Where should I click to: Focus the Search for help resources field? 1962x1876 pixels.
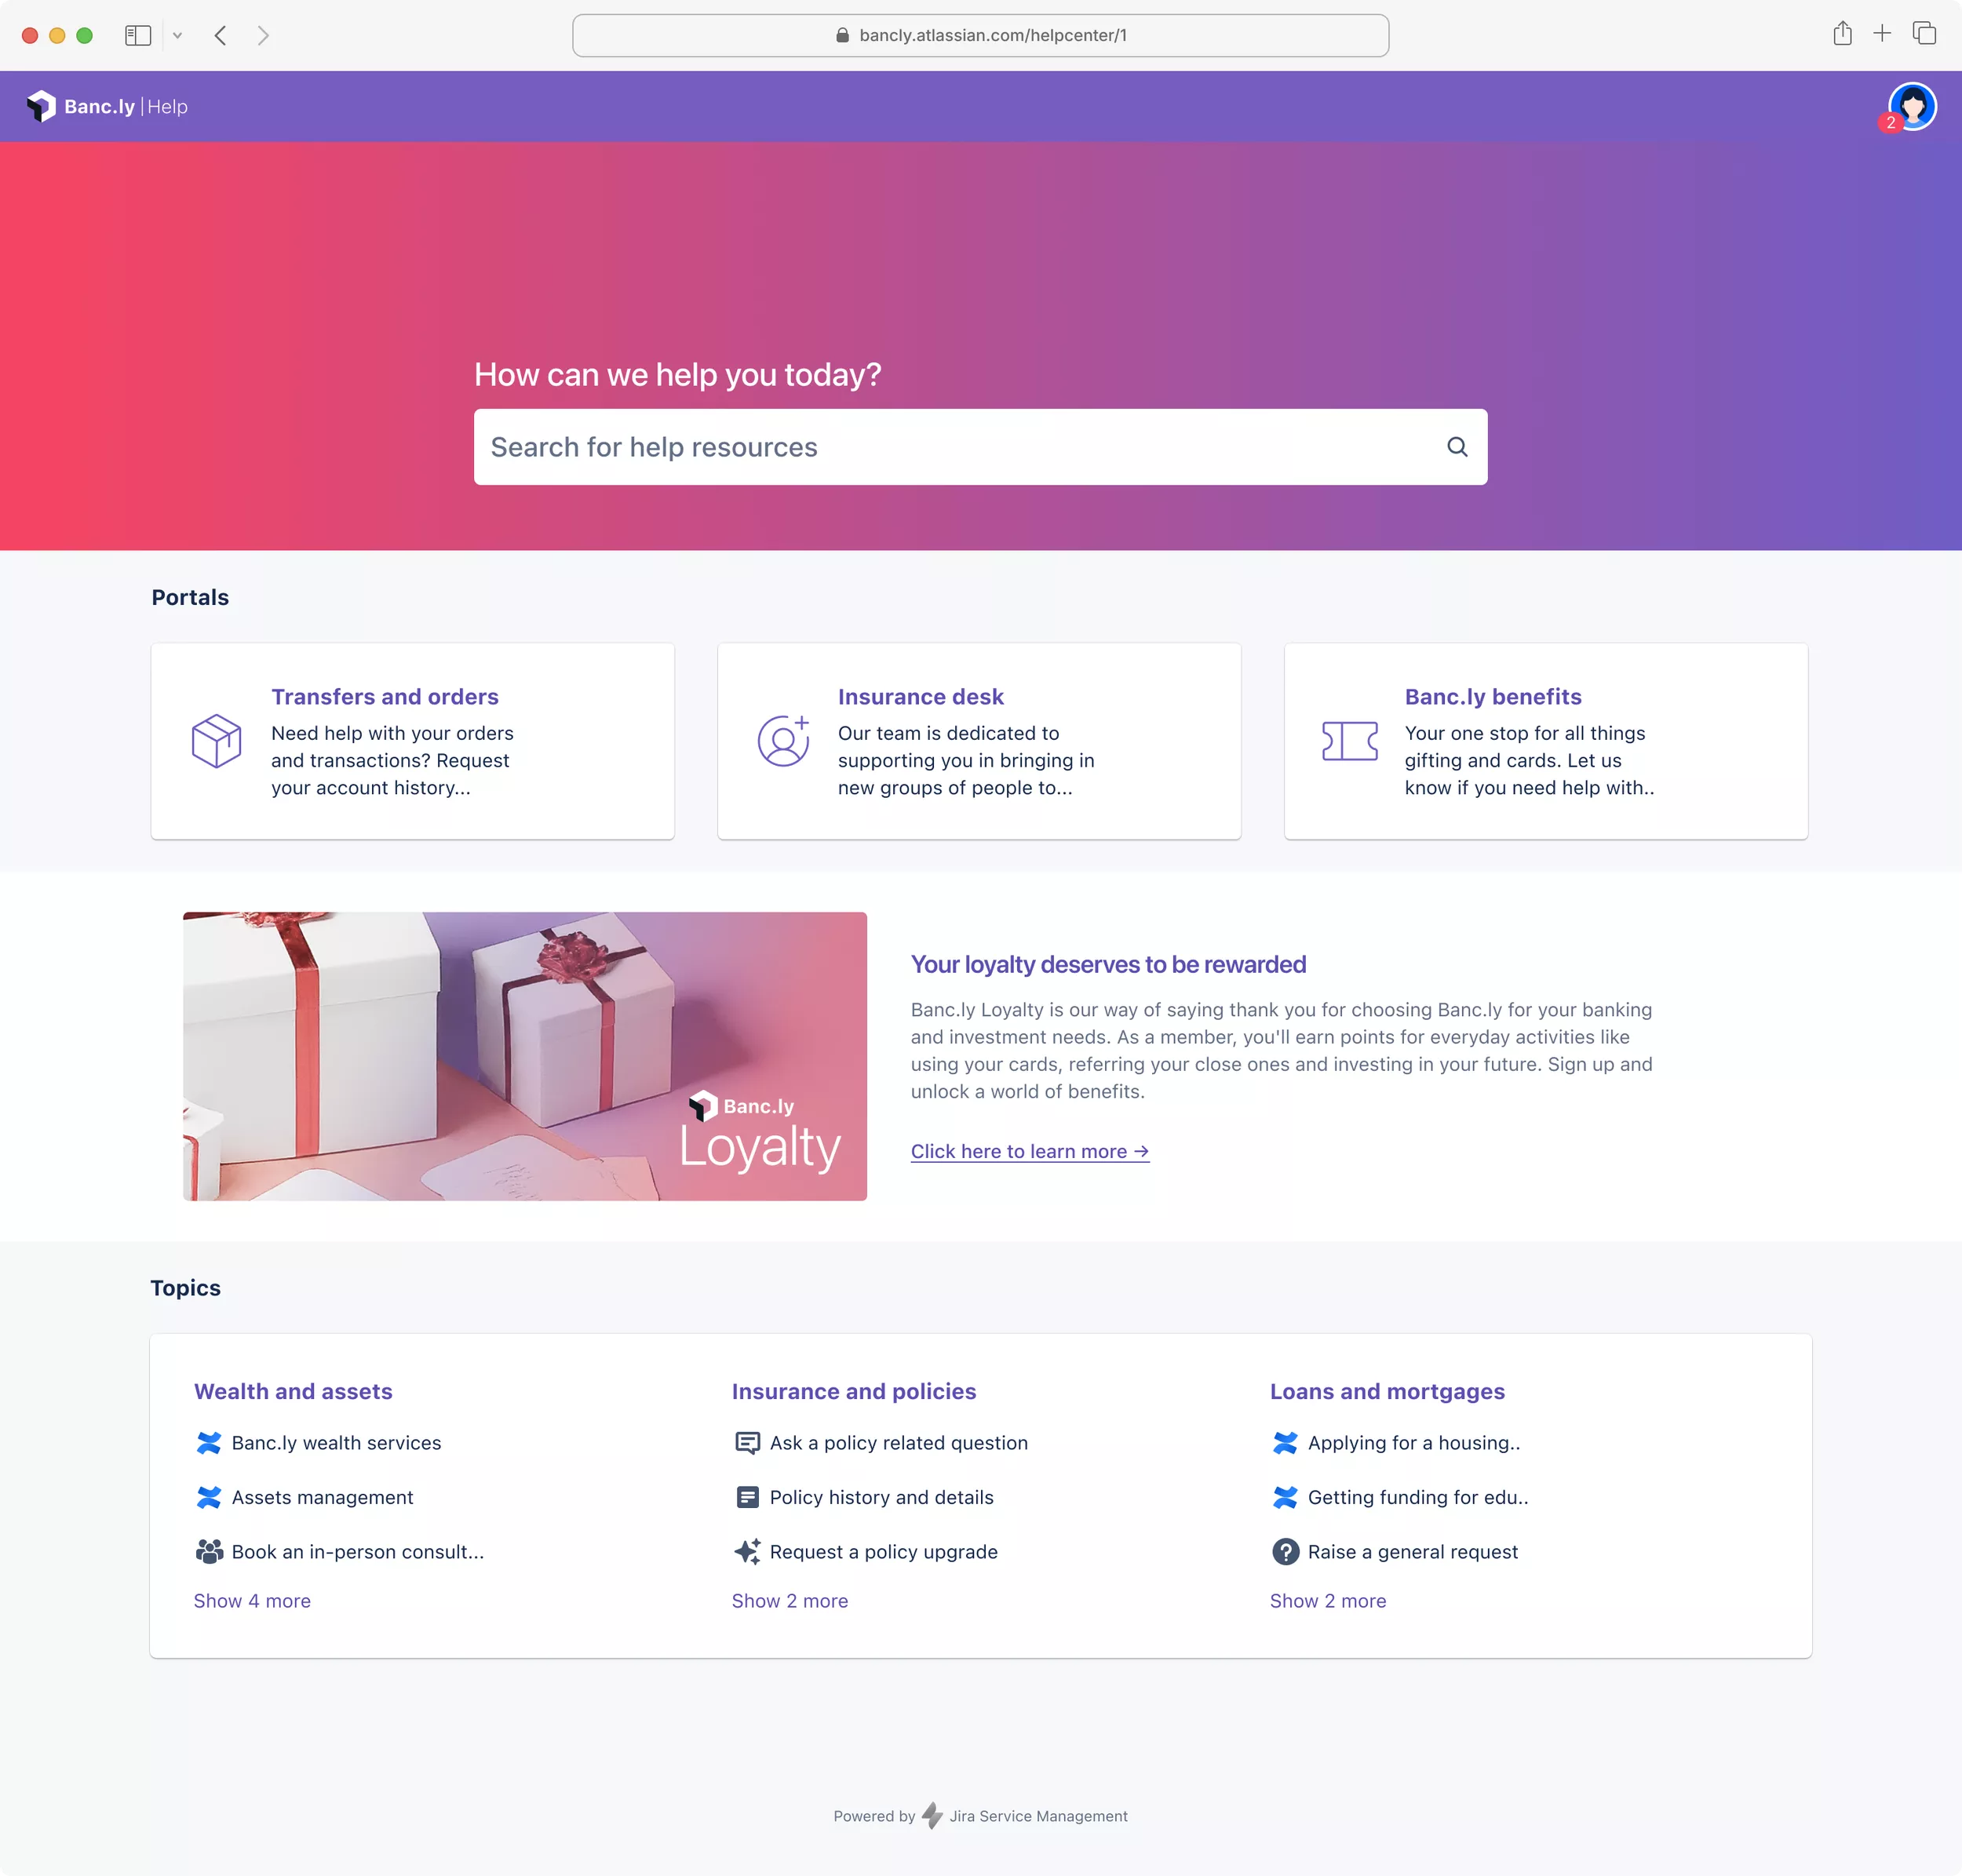click(980, 447)
